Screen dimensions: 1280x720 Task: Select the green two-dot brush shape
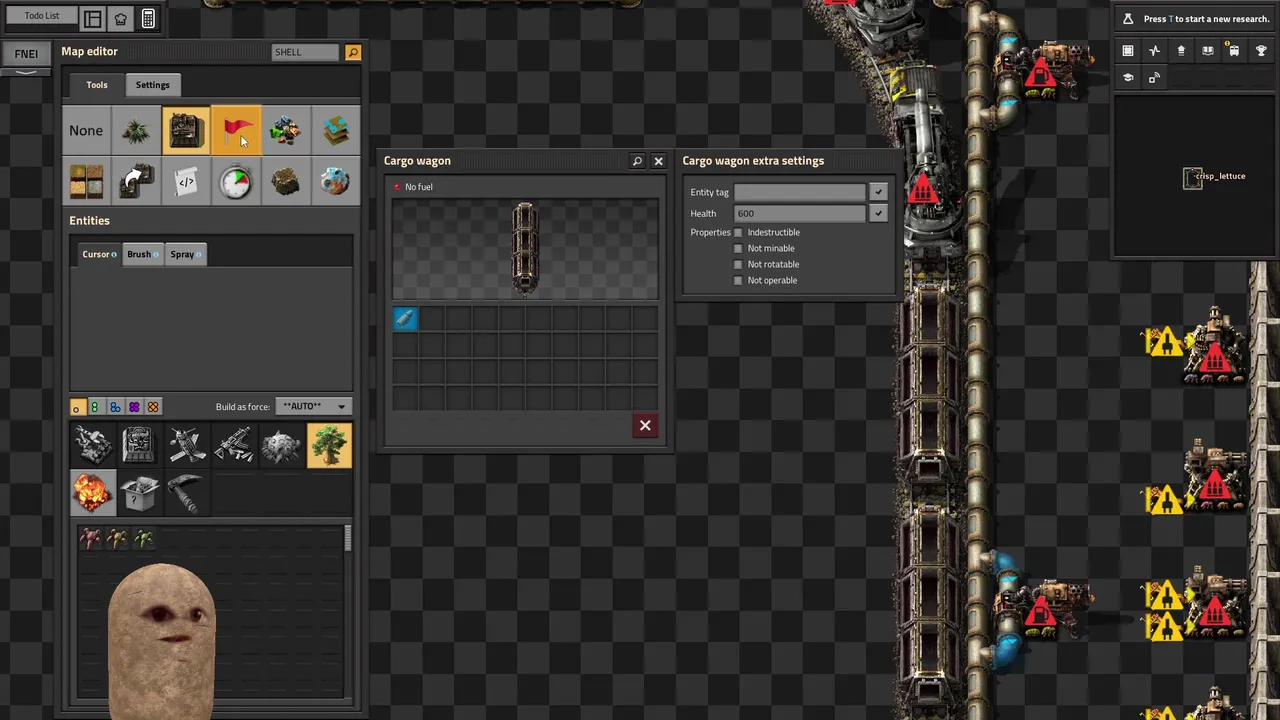pos(95,407)
